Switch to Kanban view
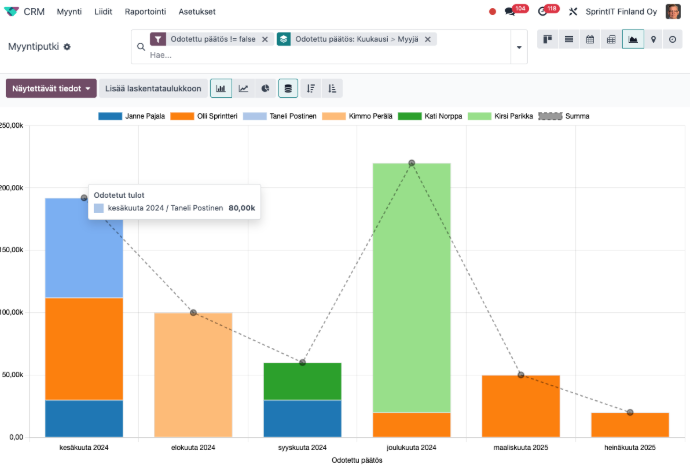Viewport: 690px width, 465px height. (548, 39)
